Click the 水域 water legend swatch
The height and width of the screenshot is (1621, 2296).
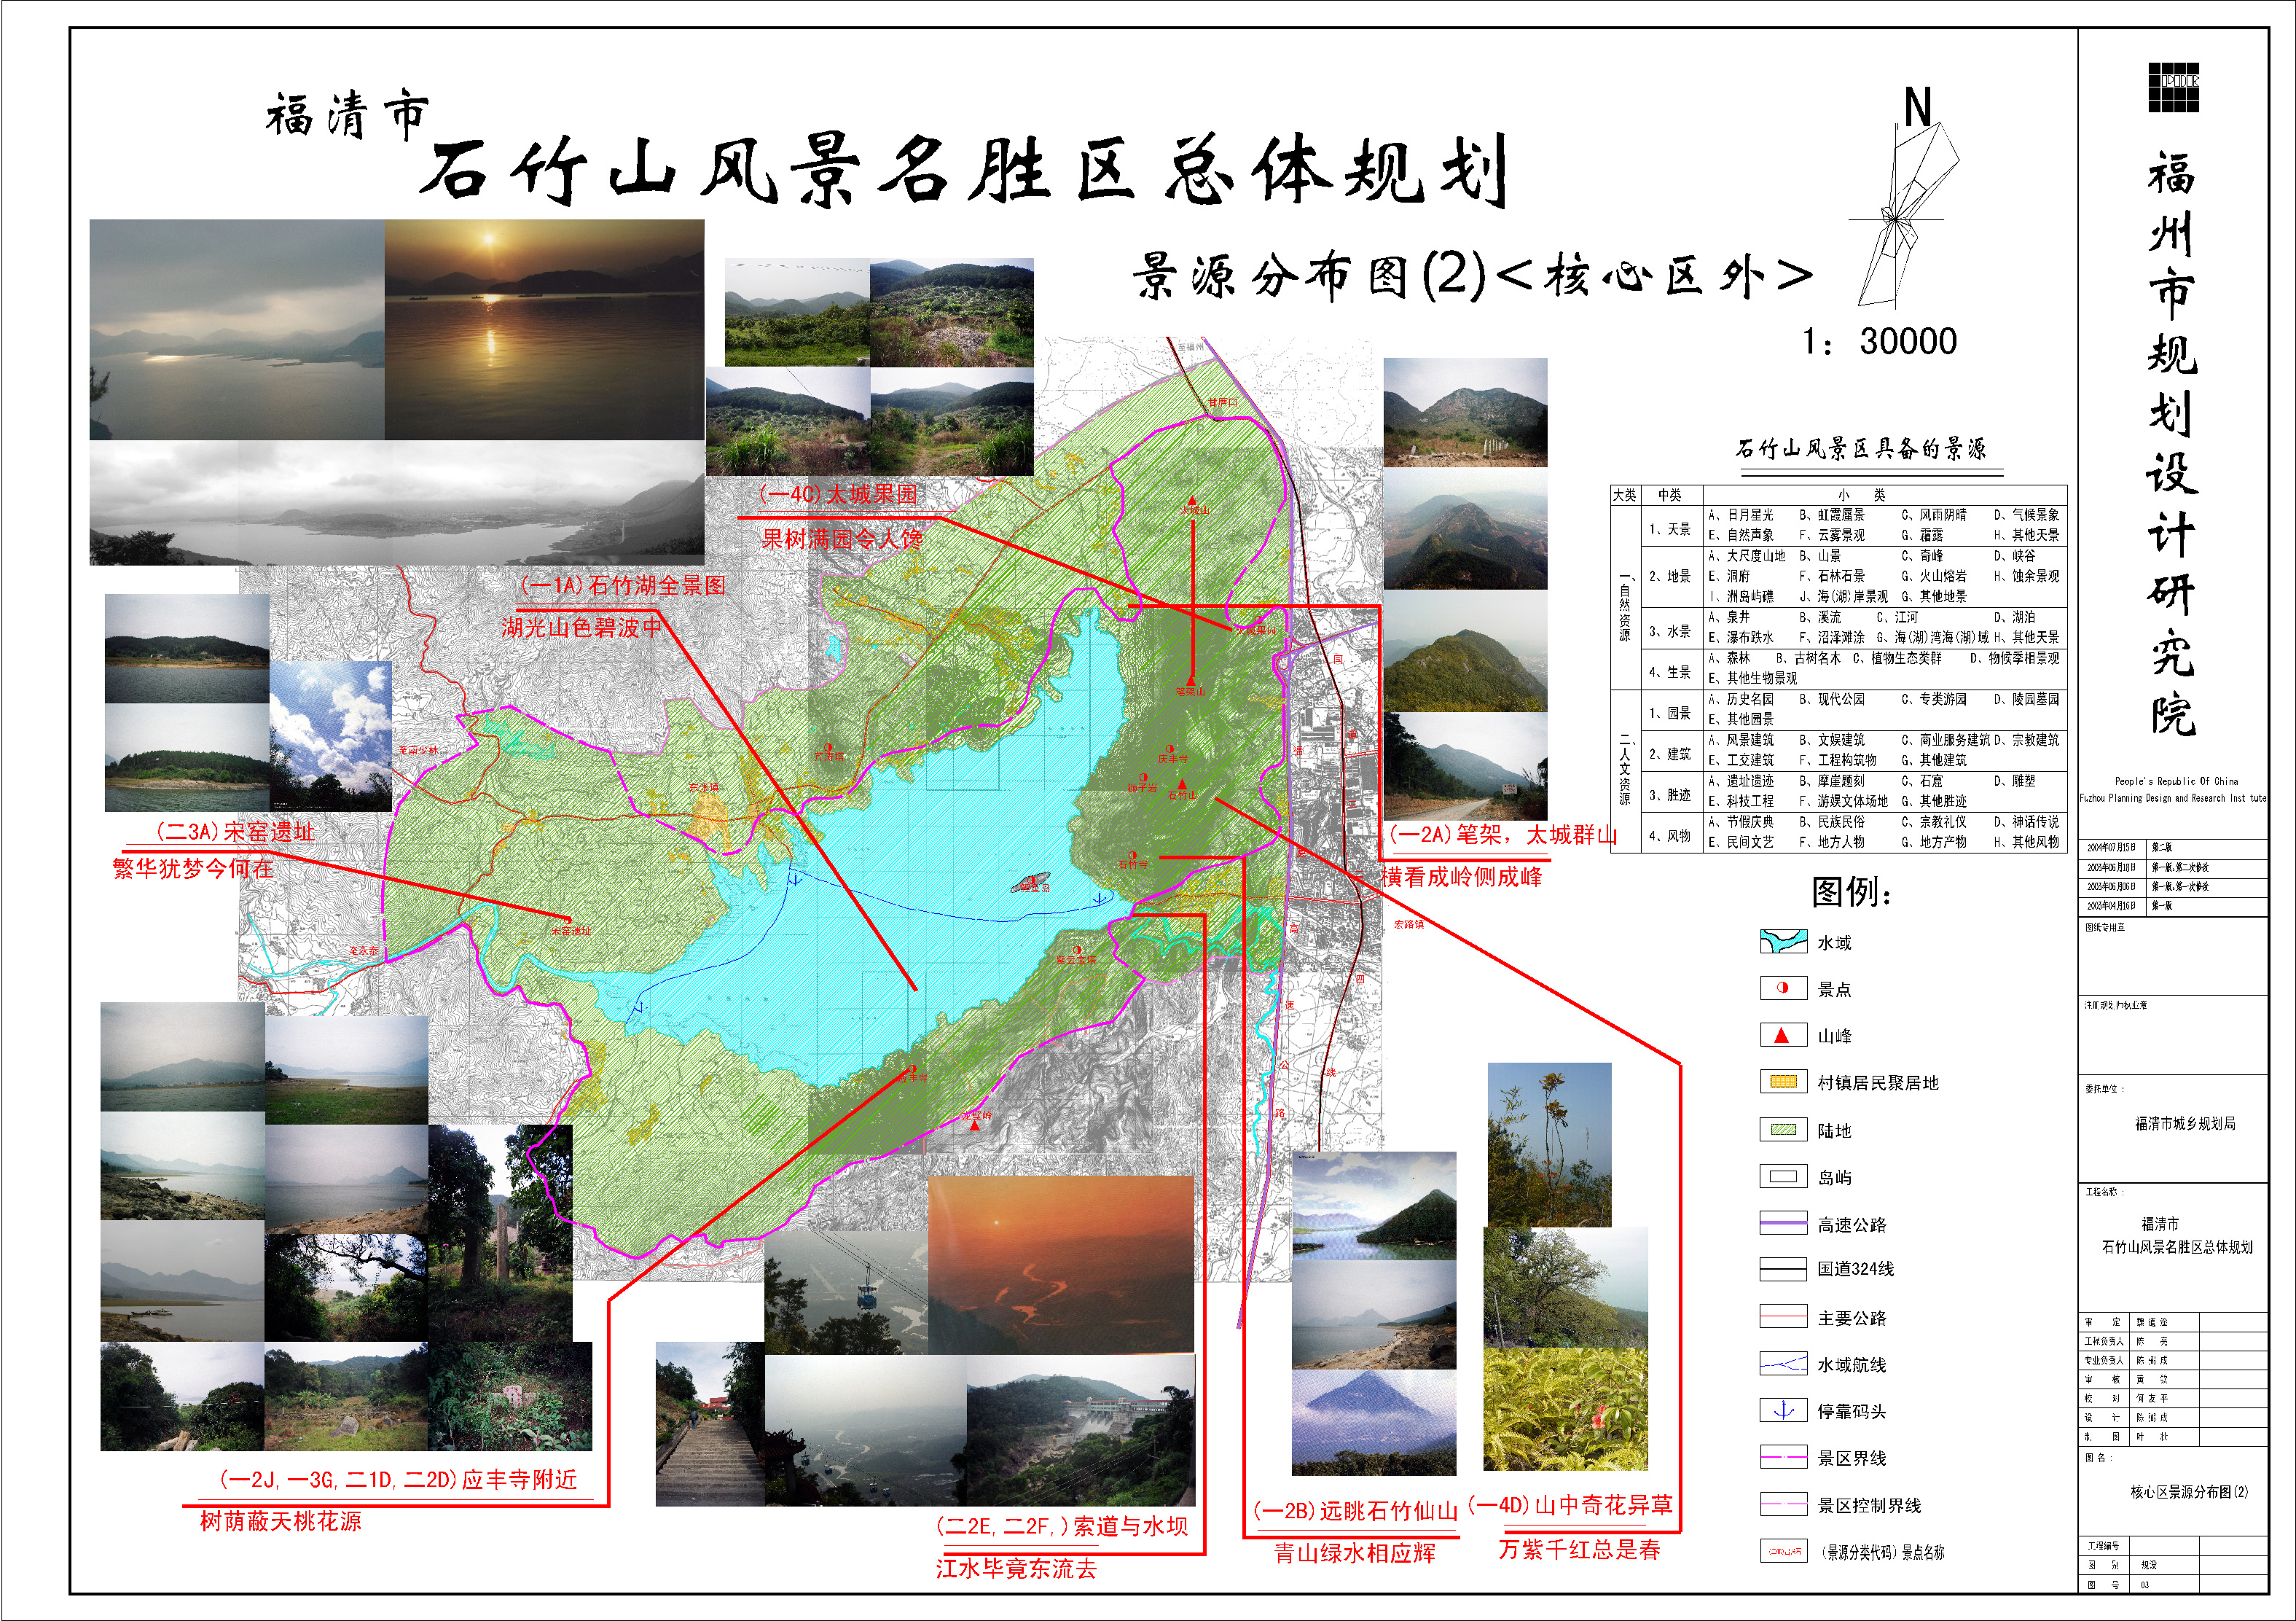(1783, 942)
